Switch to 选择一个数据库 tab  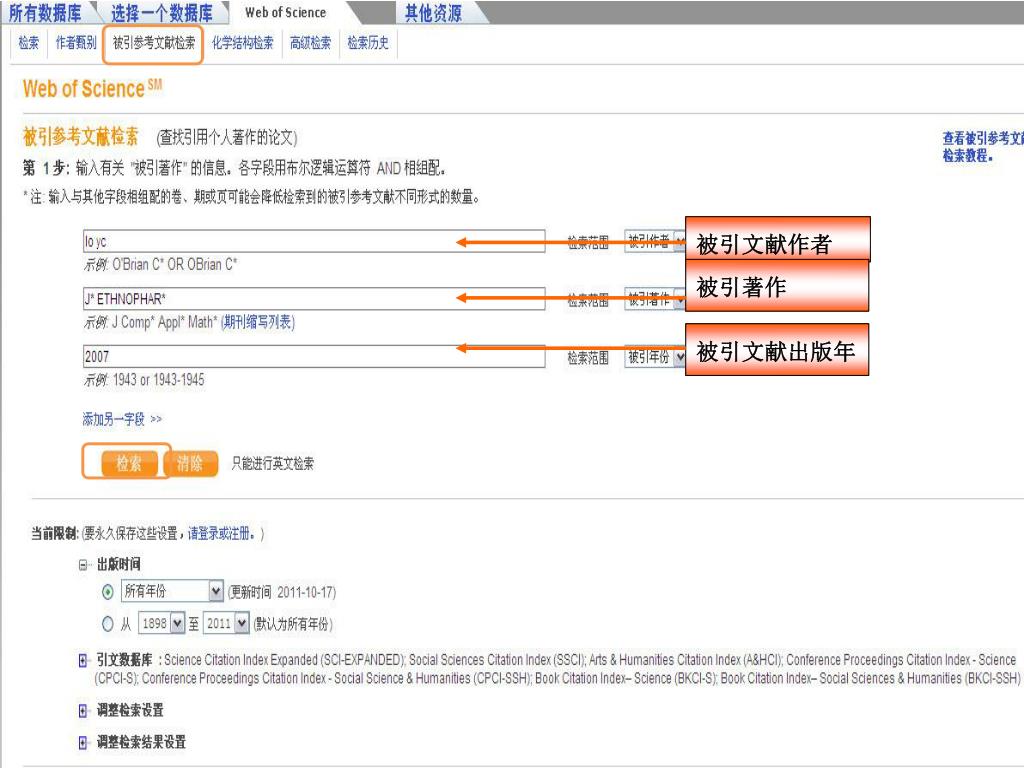(161, 12)
